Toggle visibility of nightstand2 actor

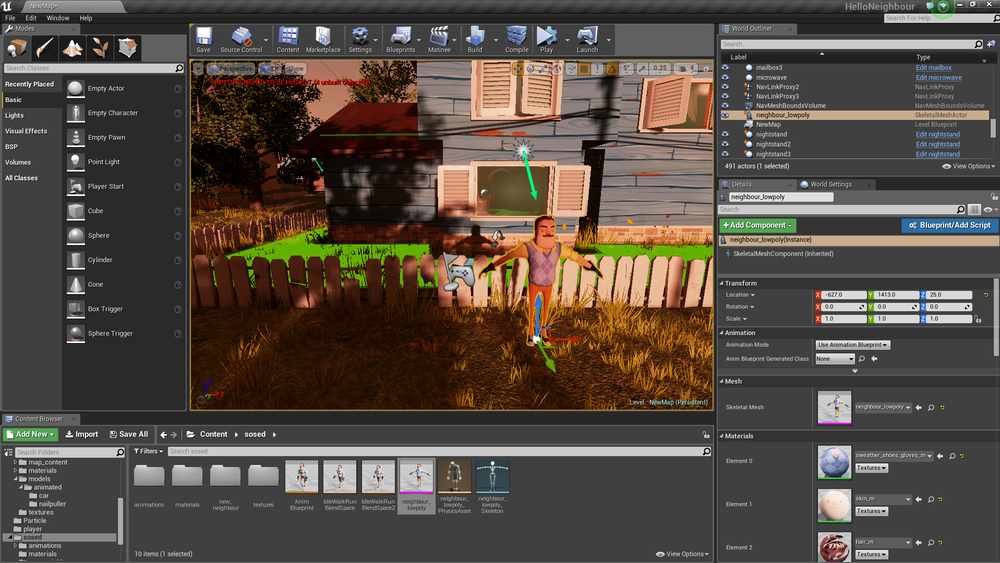tap(726, 144)
